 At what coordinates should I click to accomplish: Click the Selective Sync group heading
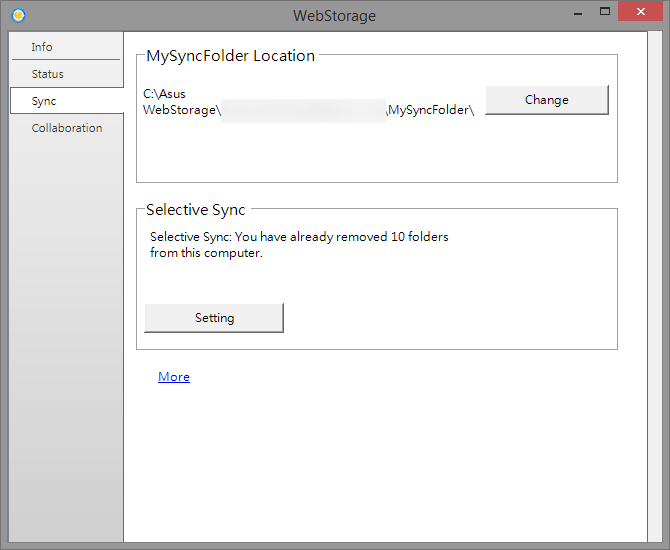tap(196, 209)
